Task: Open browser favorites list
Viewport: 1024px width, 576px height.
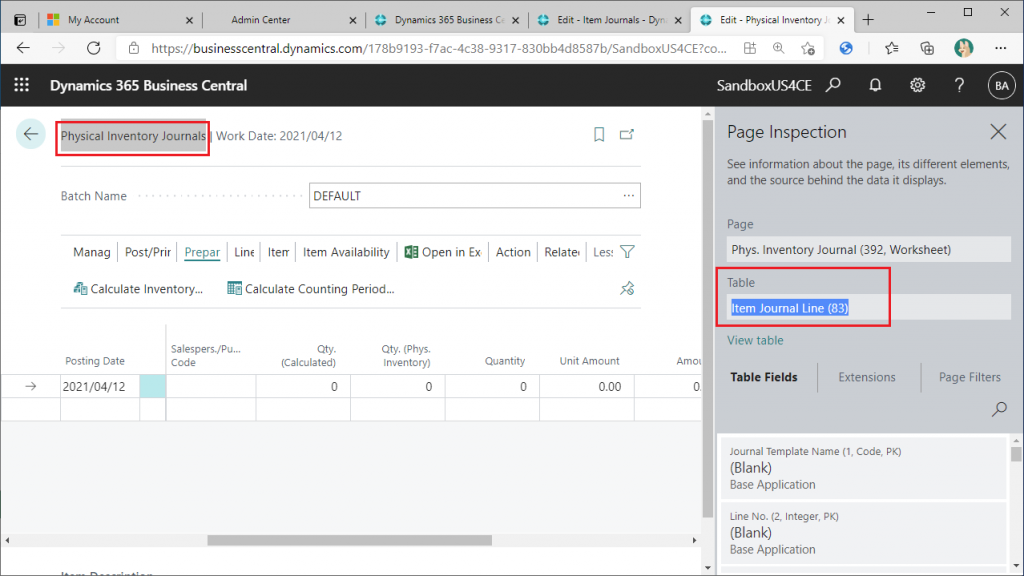Action: 891,48
